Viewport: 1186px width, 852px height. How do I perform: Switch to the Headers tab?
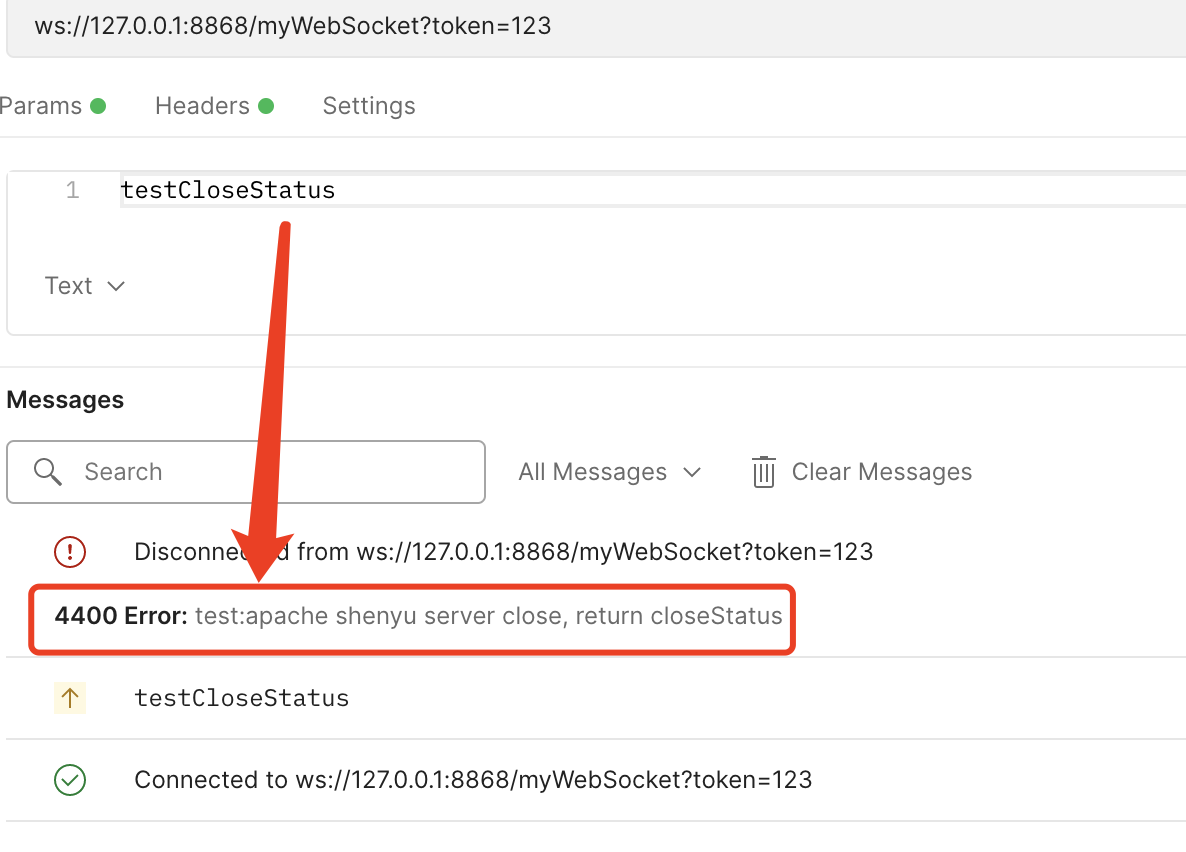[x=213, y=106]
